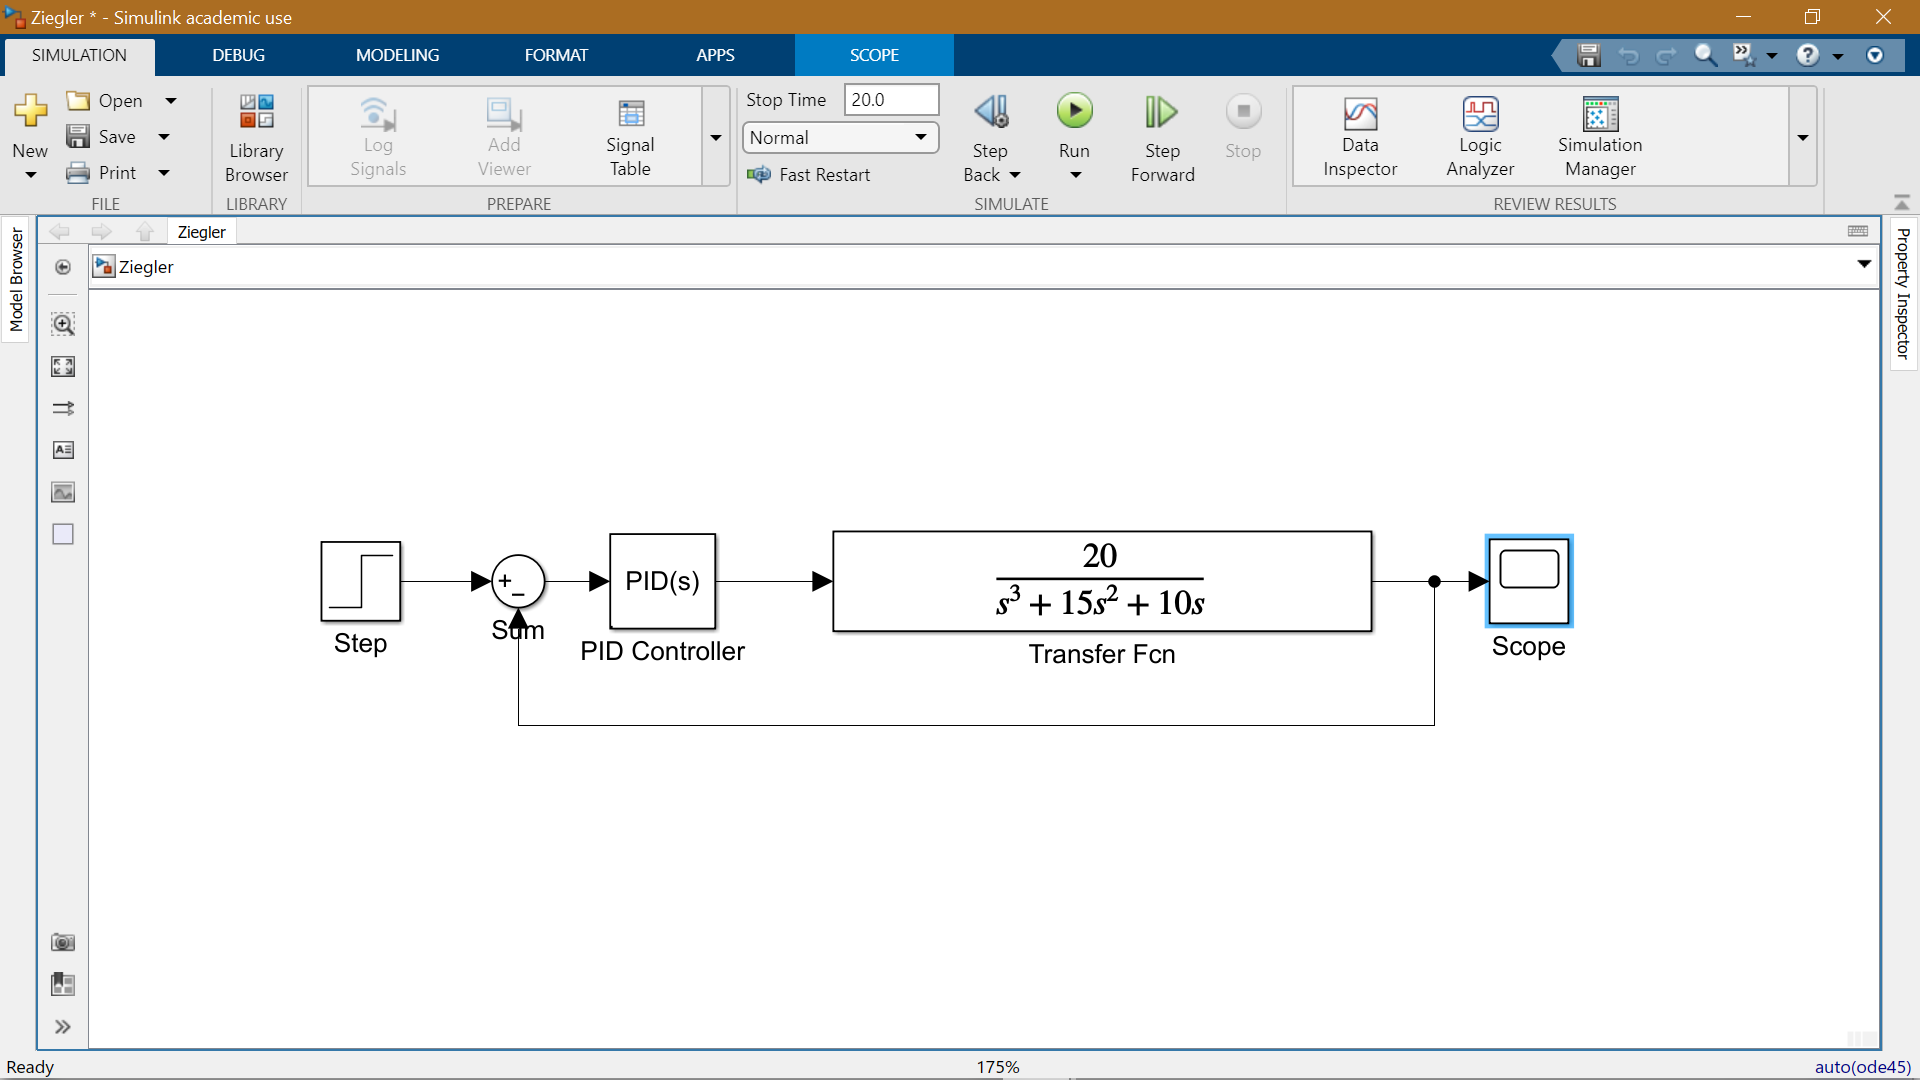The image size is (1920, 1080).
Task: Select the area rectangle palette tool
Action: 63,534
